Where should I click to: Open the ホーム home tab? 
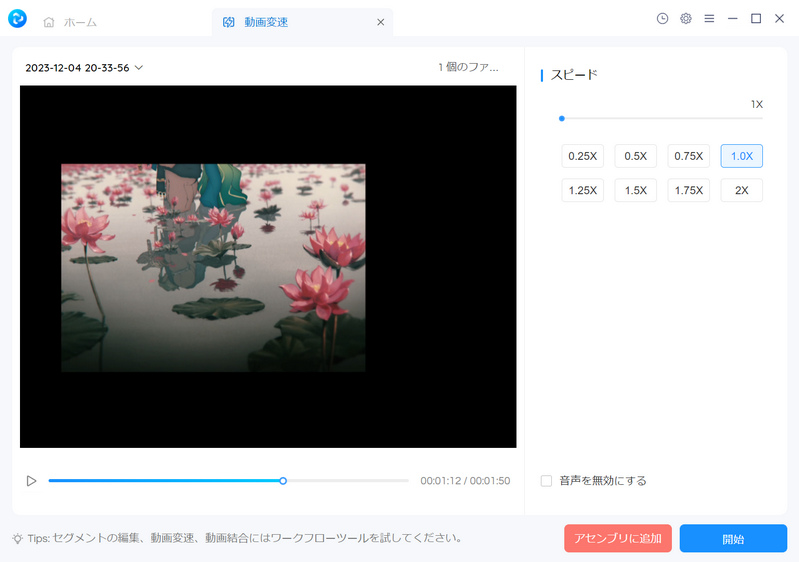point(70,22)
